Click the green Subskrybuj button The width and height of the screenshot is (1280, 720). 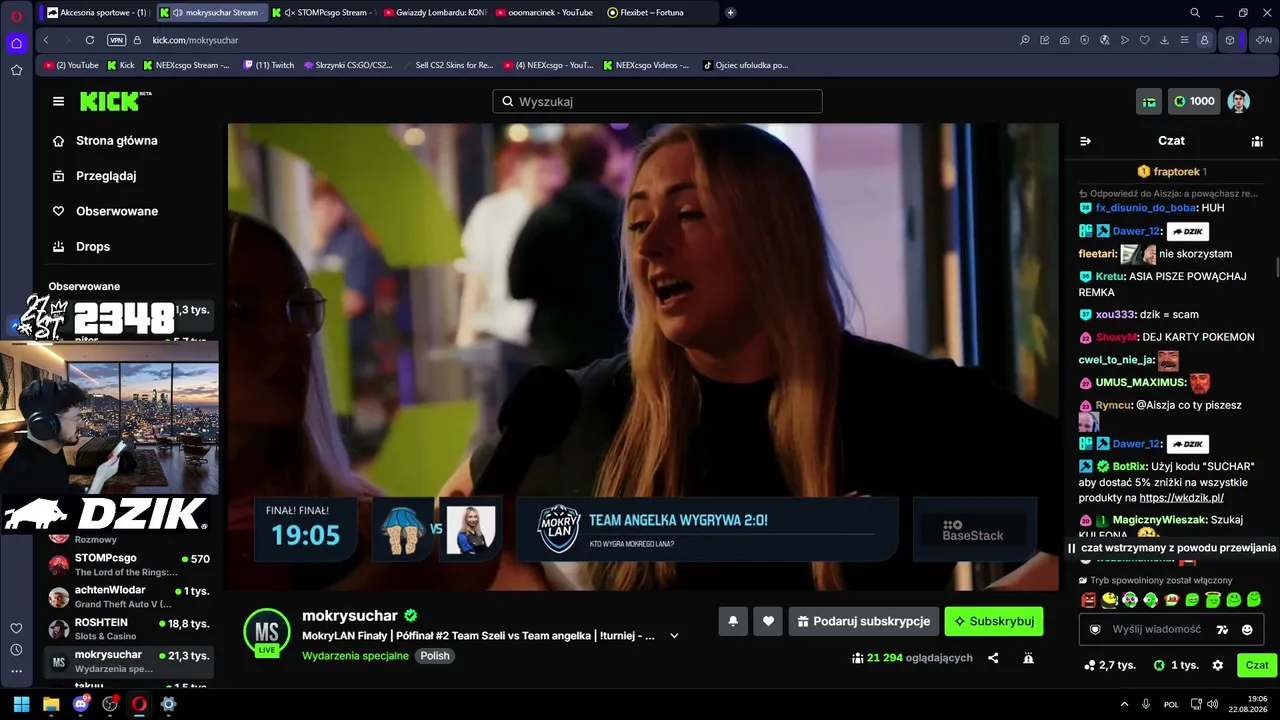994,621
